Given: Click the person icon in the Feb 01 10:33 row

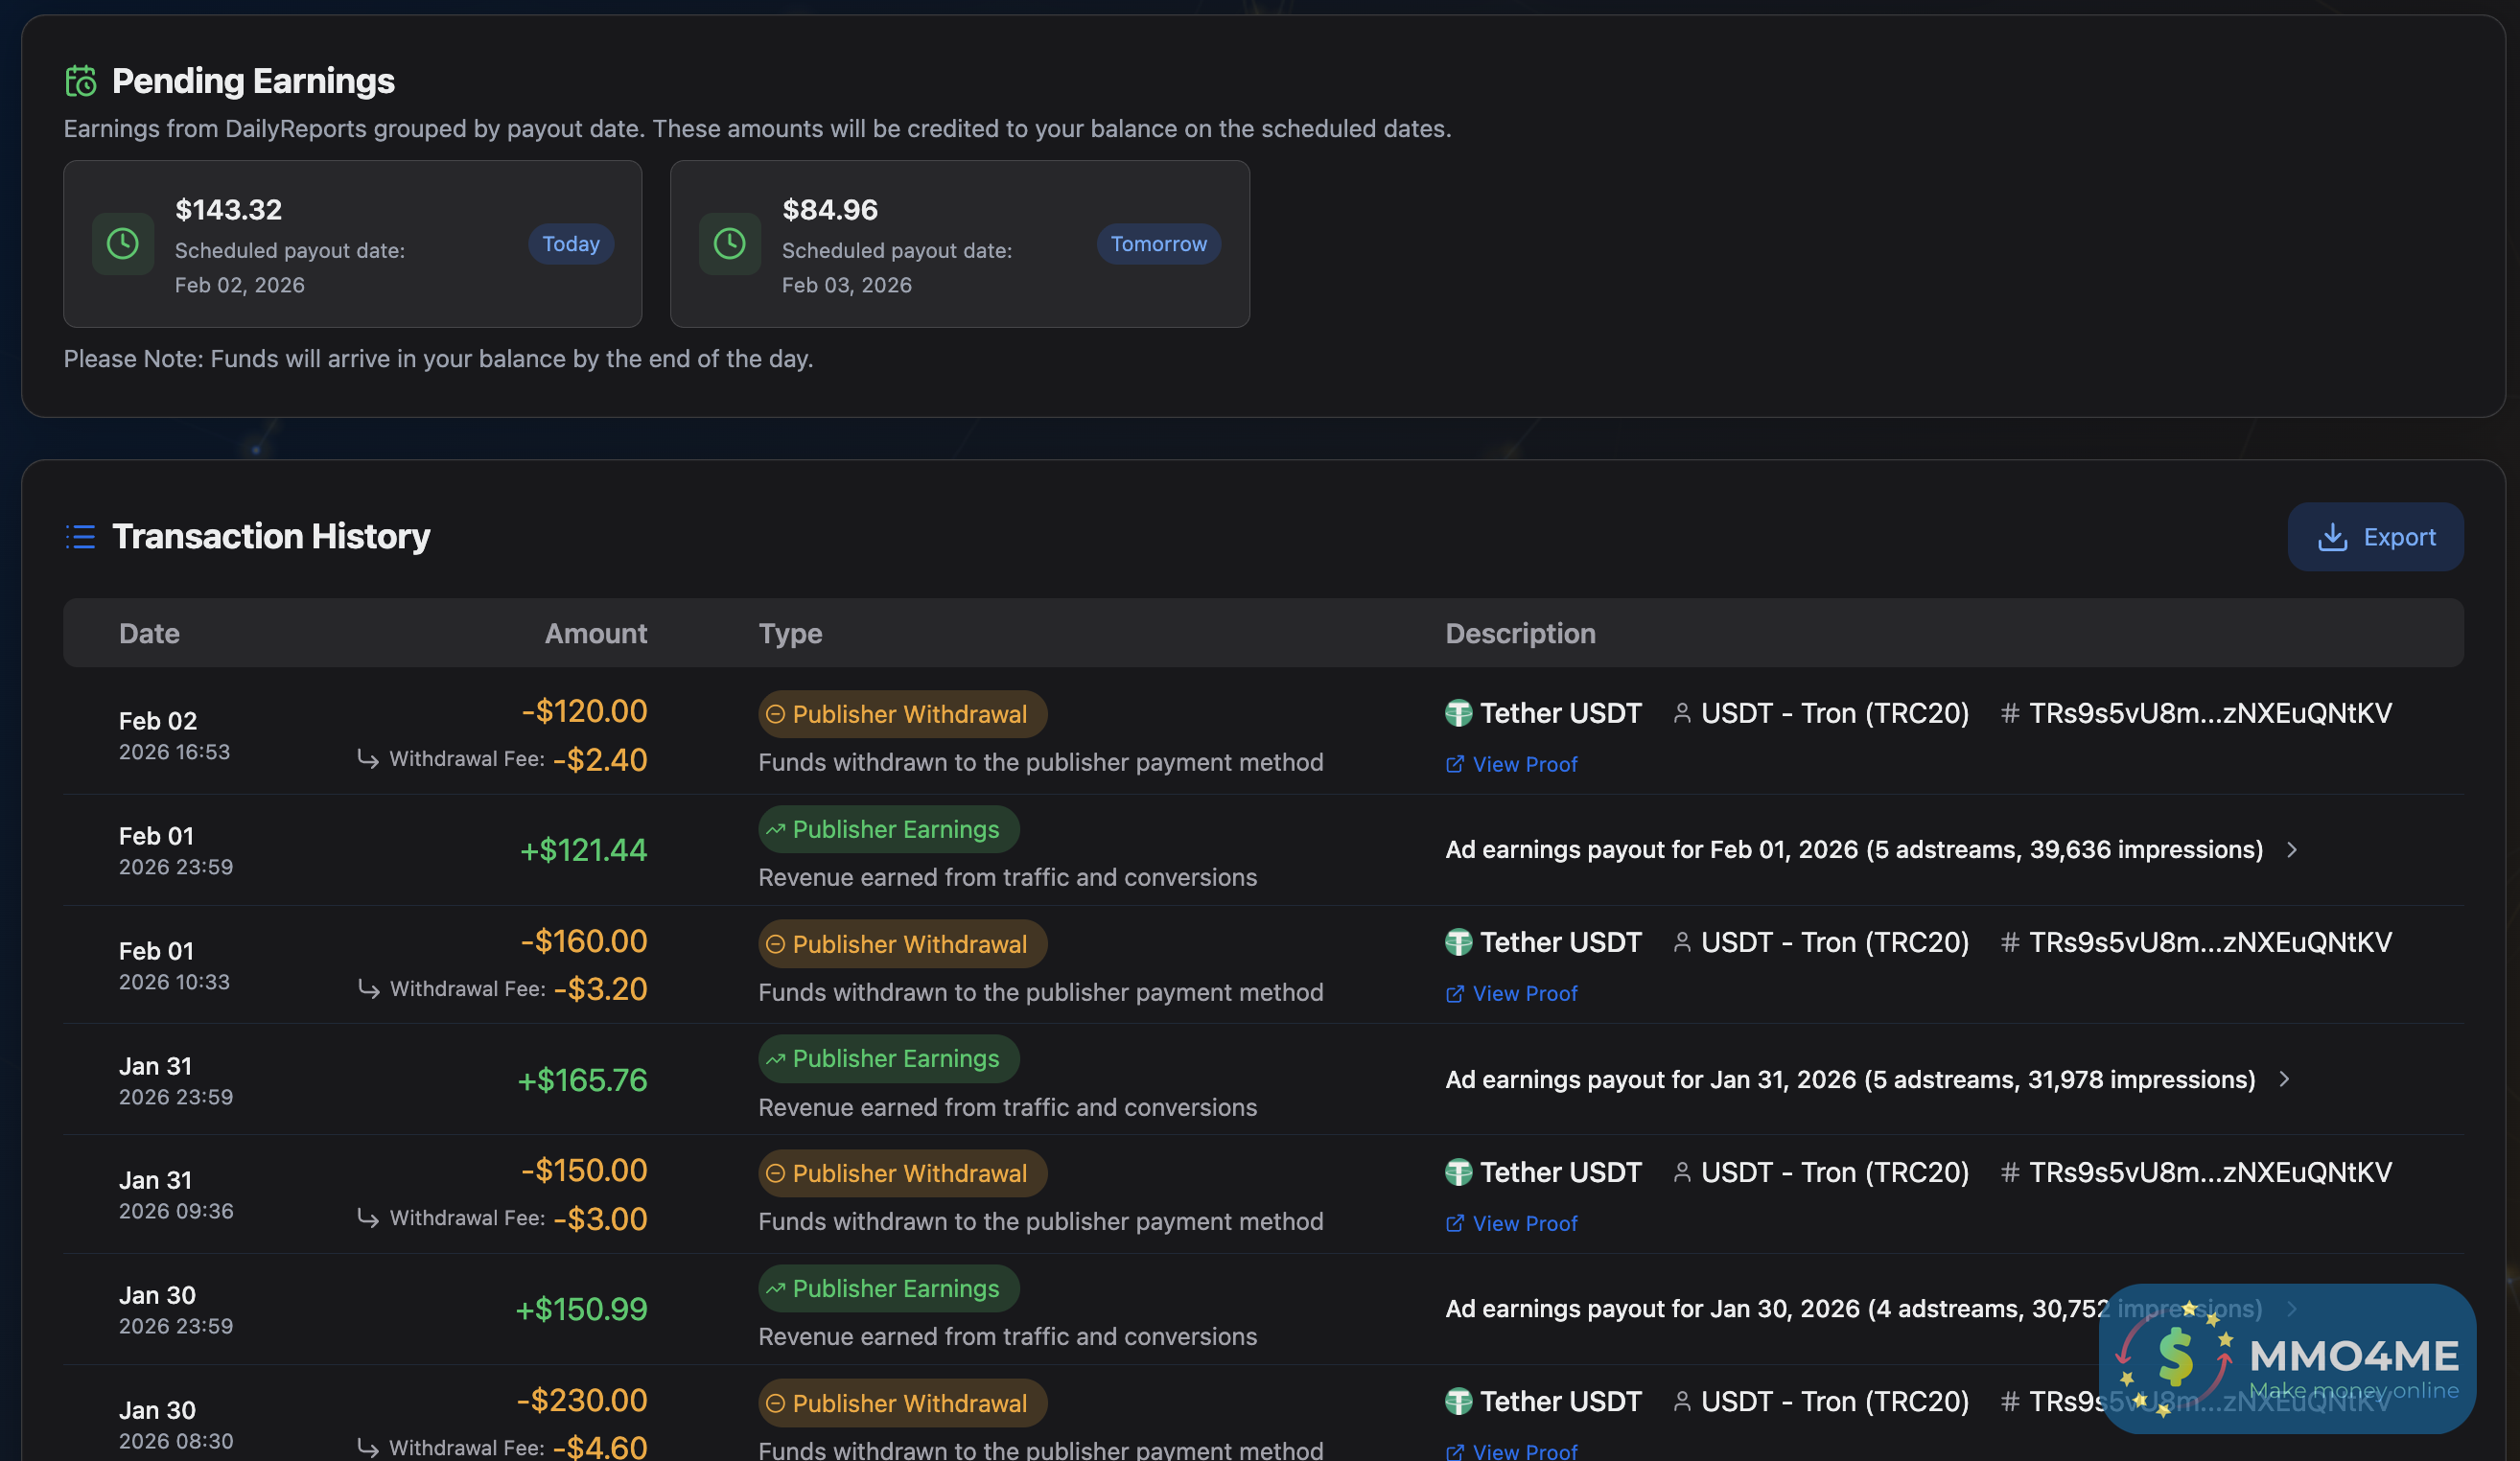Looking at the screenshot, I should (x=1682, y=942).
